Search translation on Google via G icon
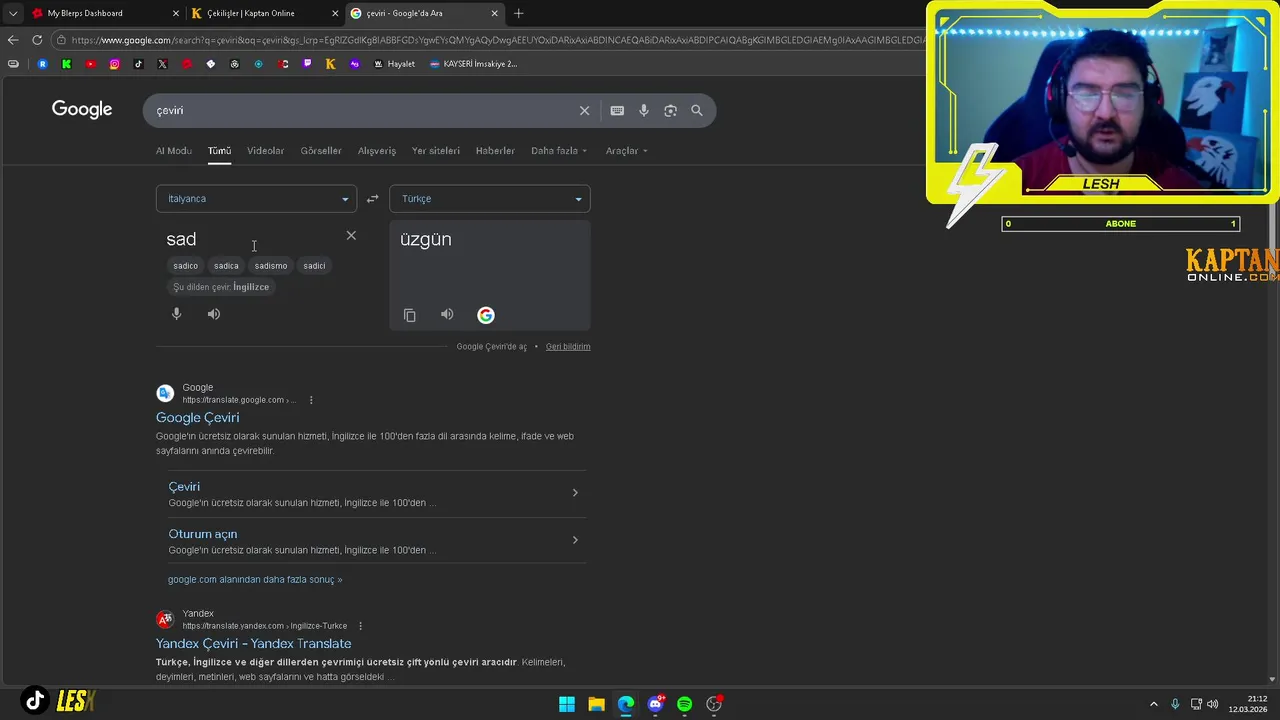 coord(486,315)
